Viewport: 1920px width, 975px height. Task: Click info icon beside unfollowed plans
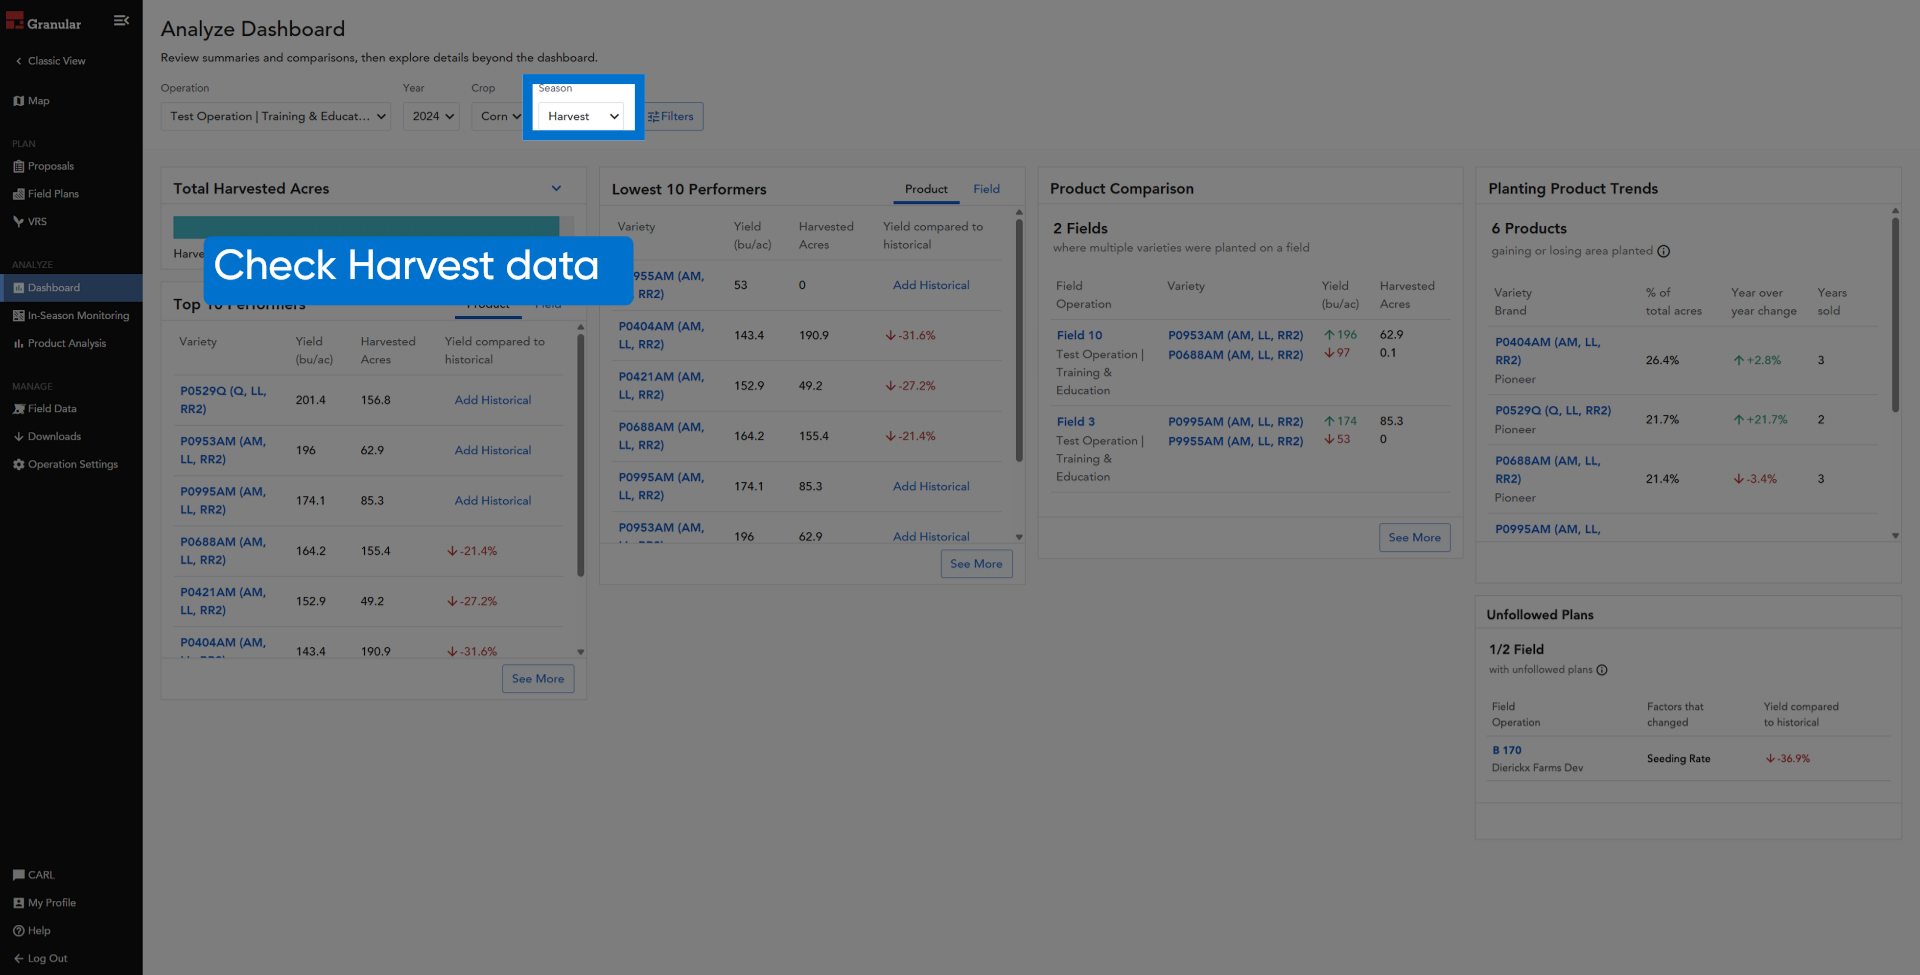1602,670
